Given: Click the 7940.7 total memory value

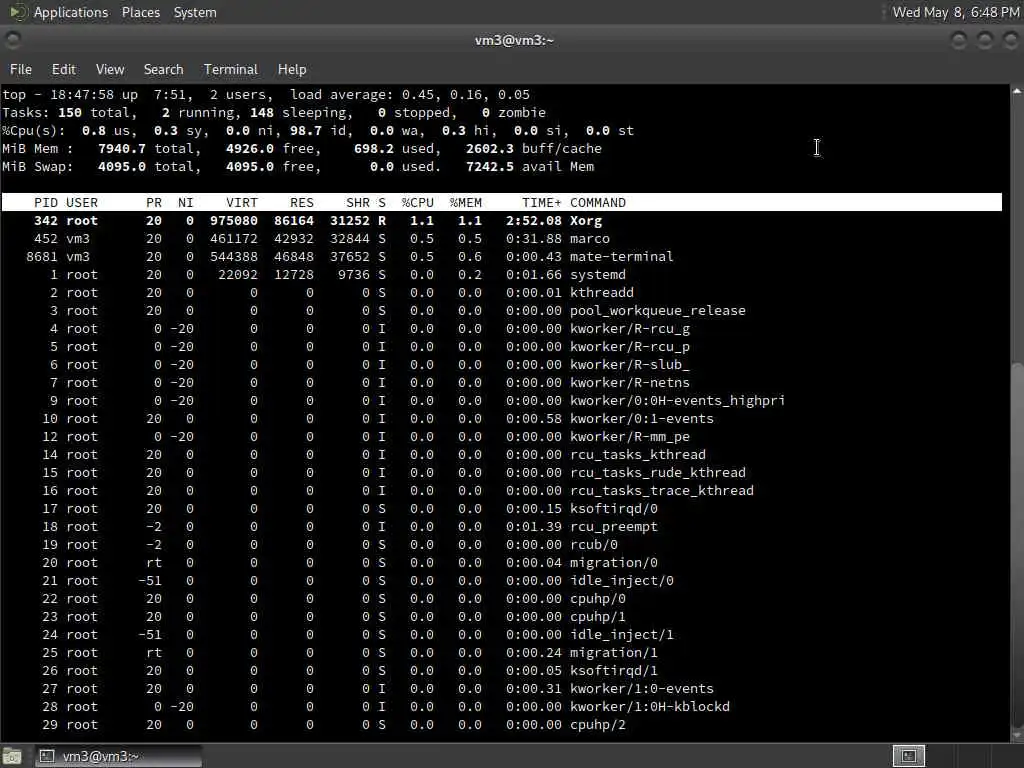Looking at the screenshot, I should coord(121,149).
